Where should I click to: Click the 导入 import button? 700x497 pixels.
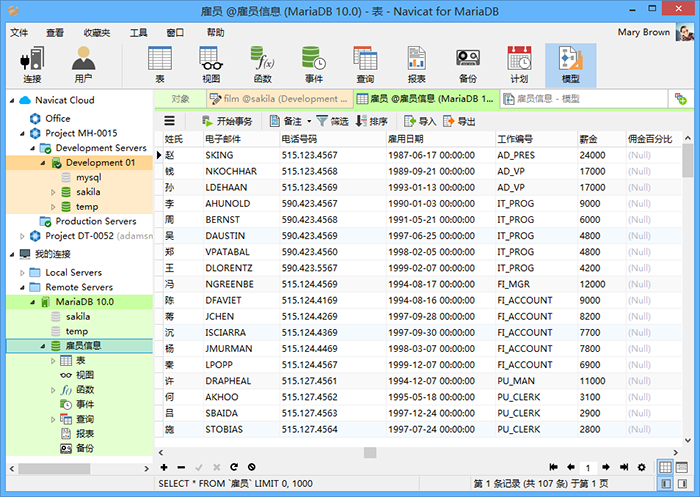(420, 121)
